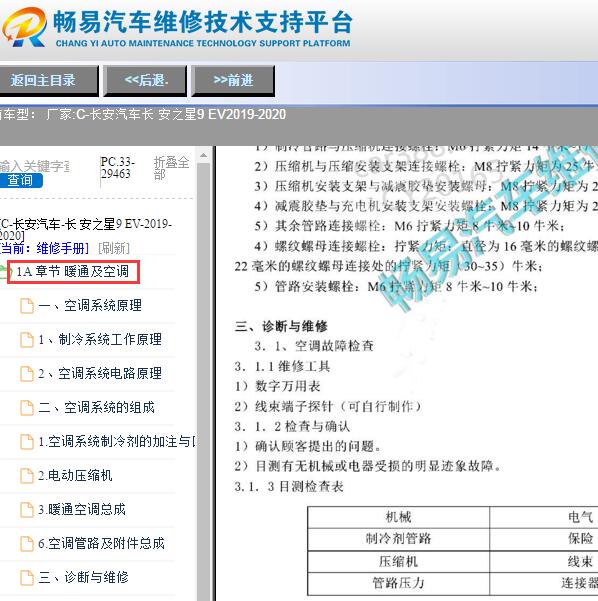Click the 查询 search button
This screenshot has width=598, height=601.
pos(20,181)
